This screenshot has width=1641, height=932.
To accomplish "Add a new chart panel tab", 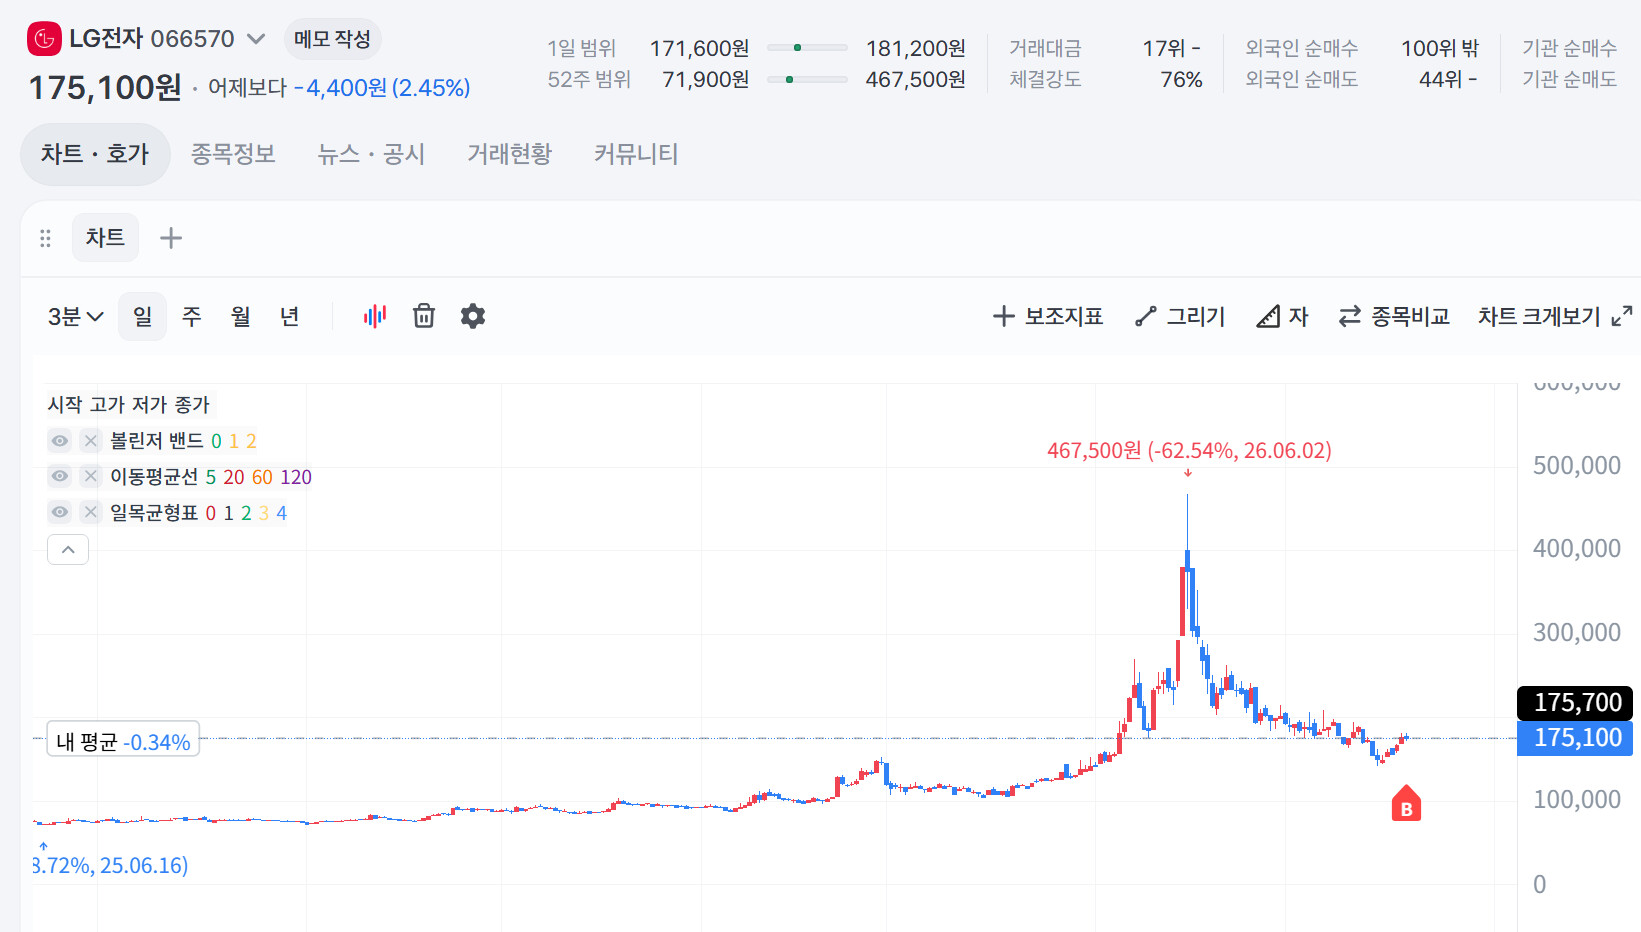I will tap(171, 238).
